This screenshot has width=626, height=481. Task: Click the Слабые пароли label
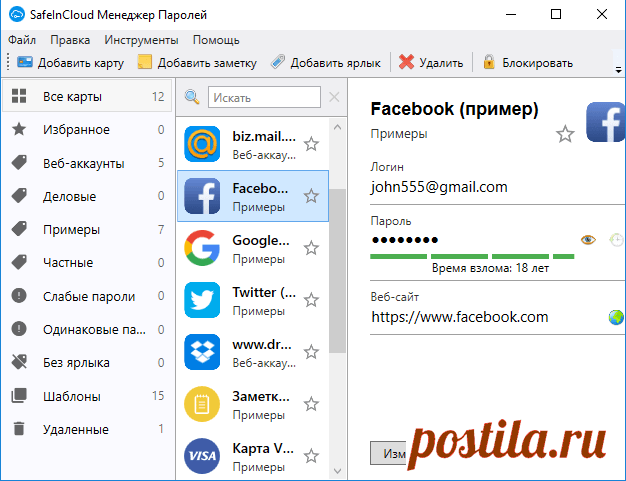89,297
